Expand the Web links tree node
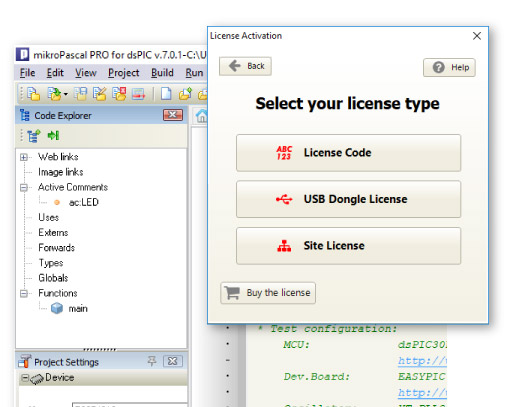517x407 pixels. coord(24,157)
